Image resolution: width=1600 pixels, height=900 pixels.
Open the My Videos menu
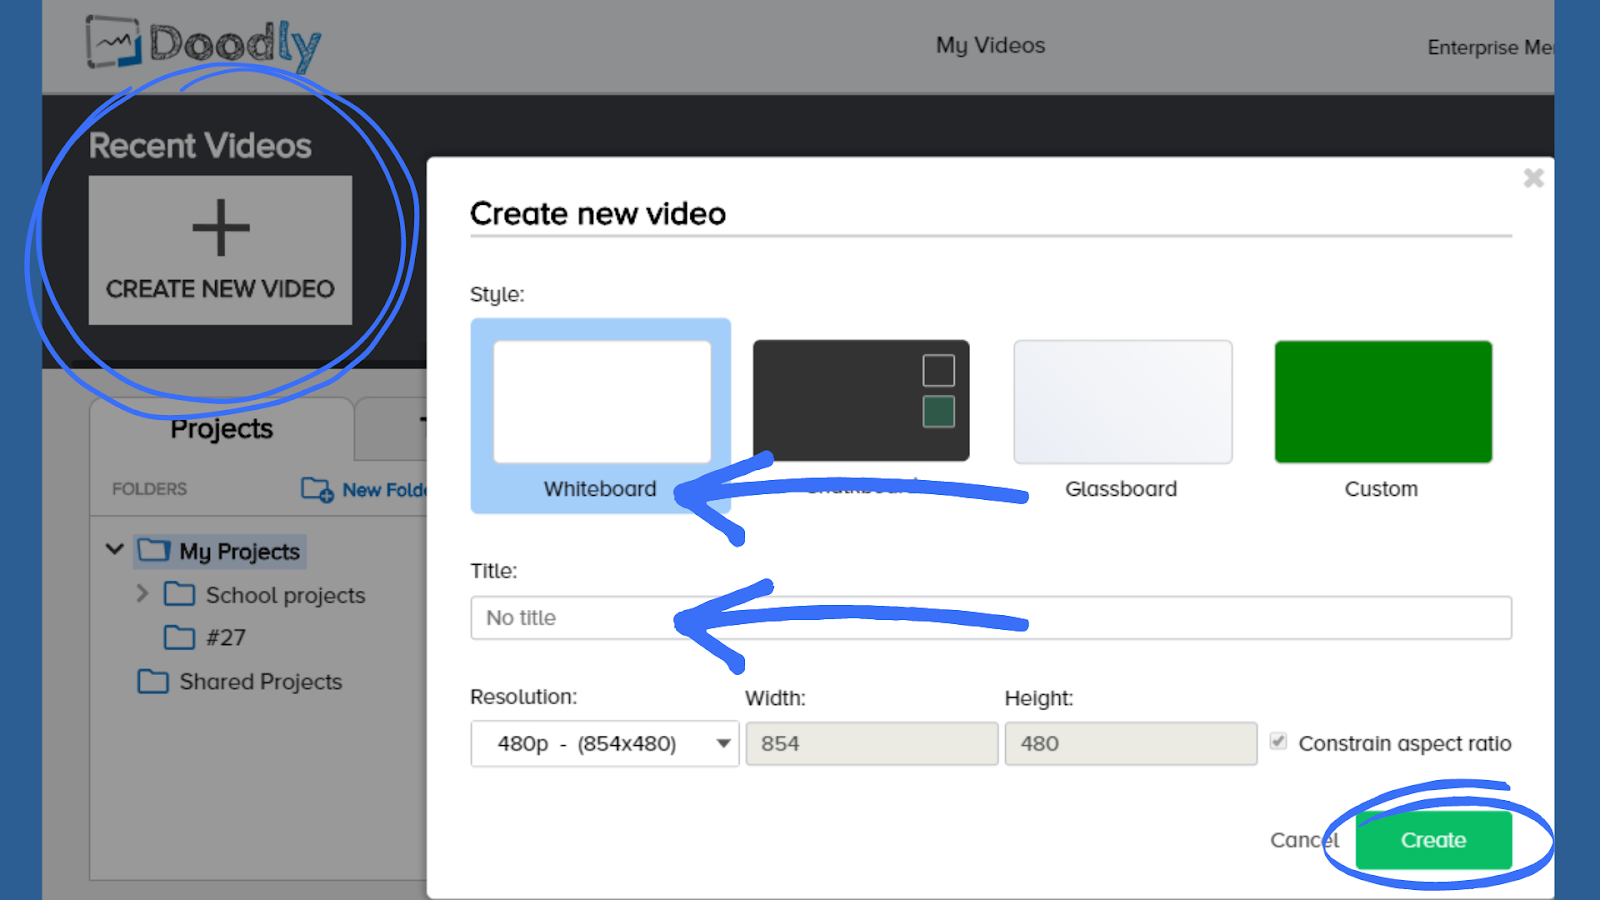990,45
